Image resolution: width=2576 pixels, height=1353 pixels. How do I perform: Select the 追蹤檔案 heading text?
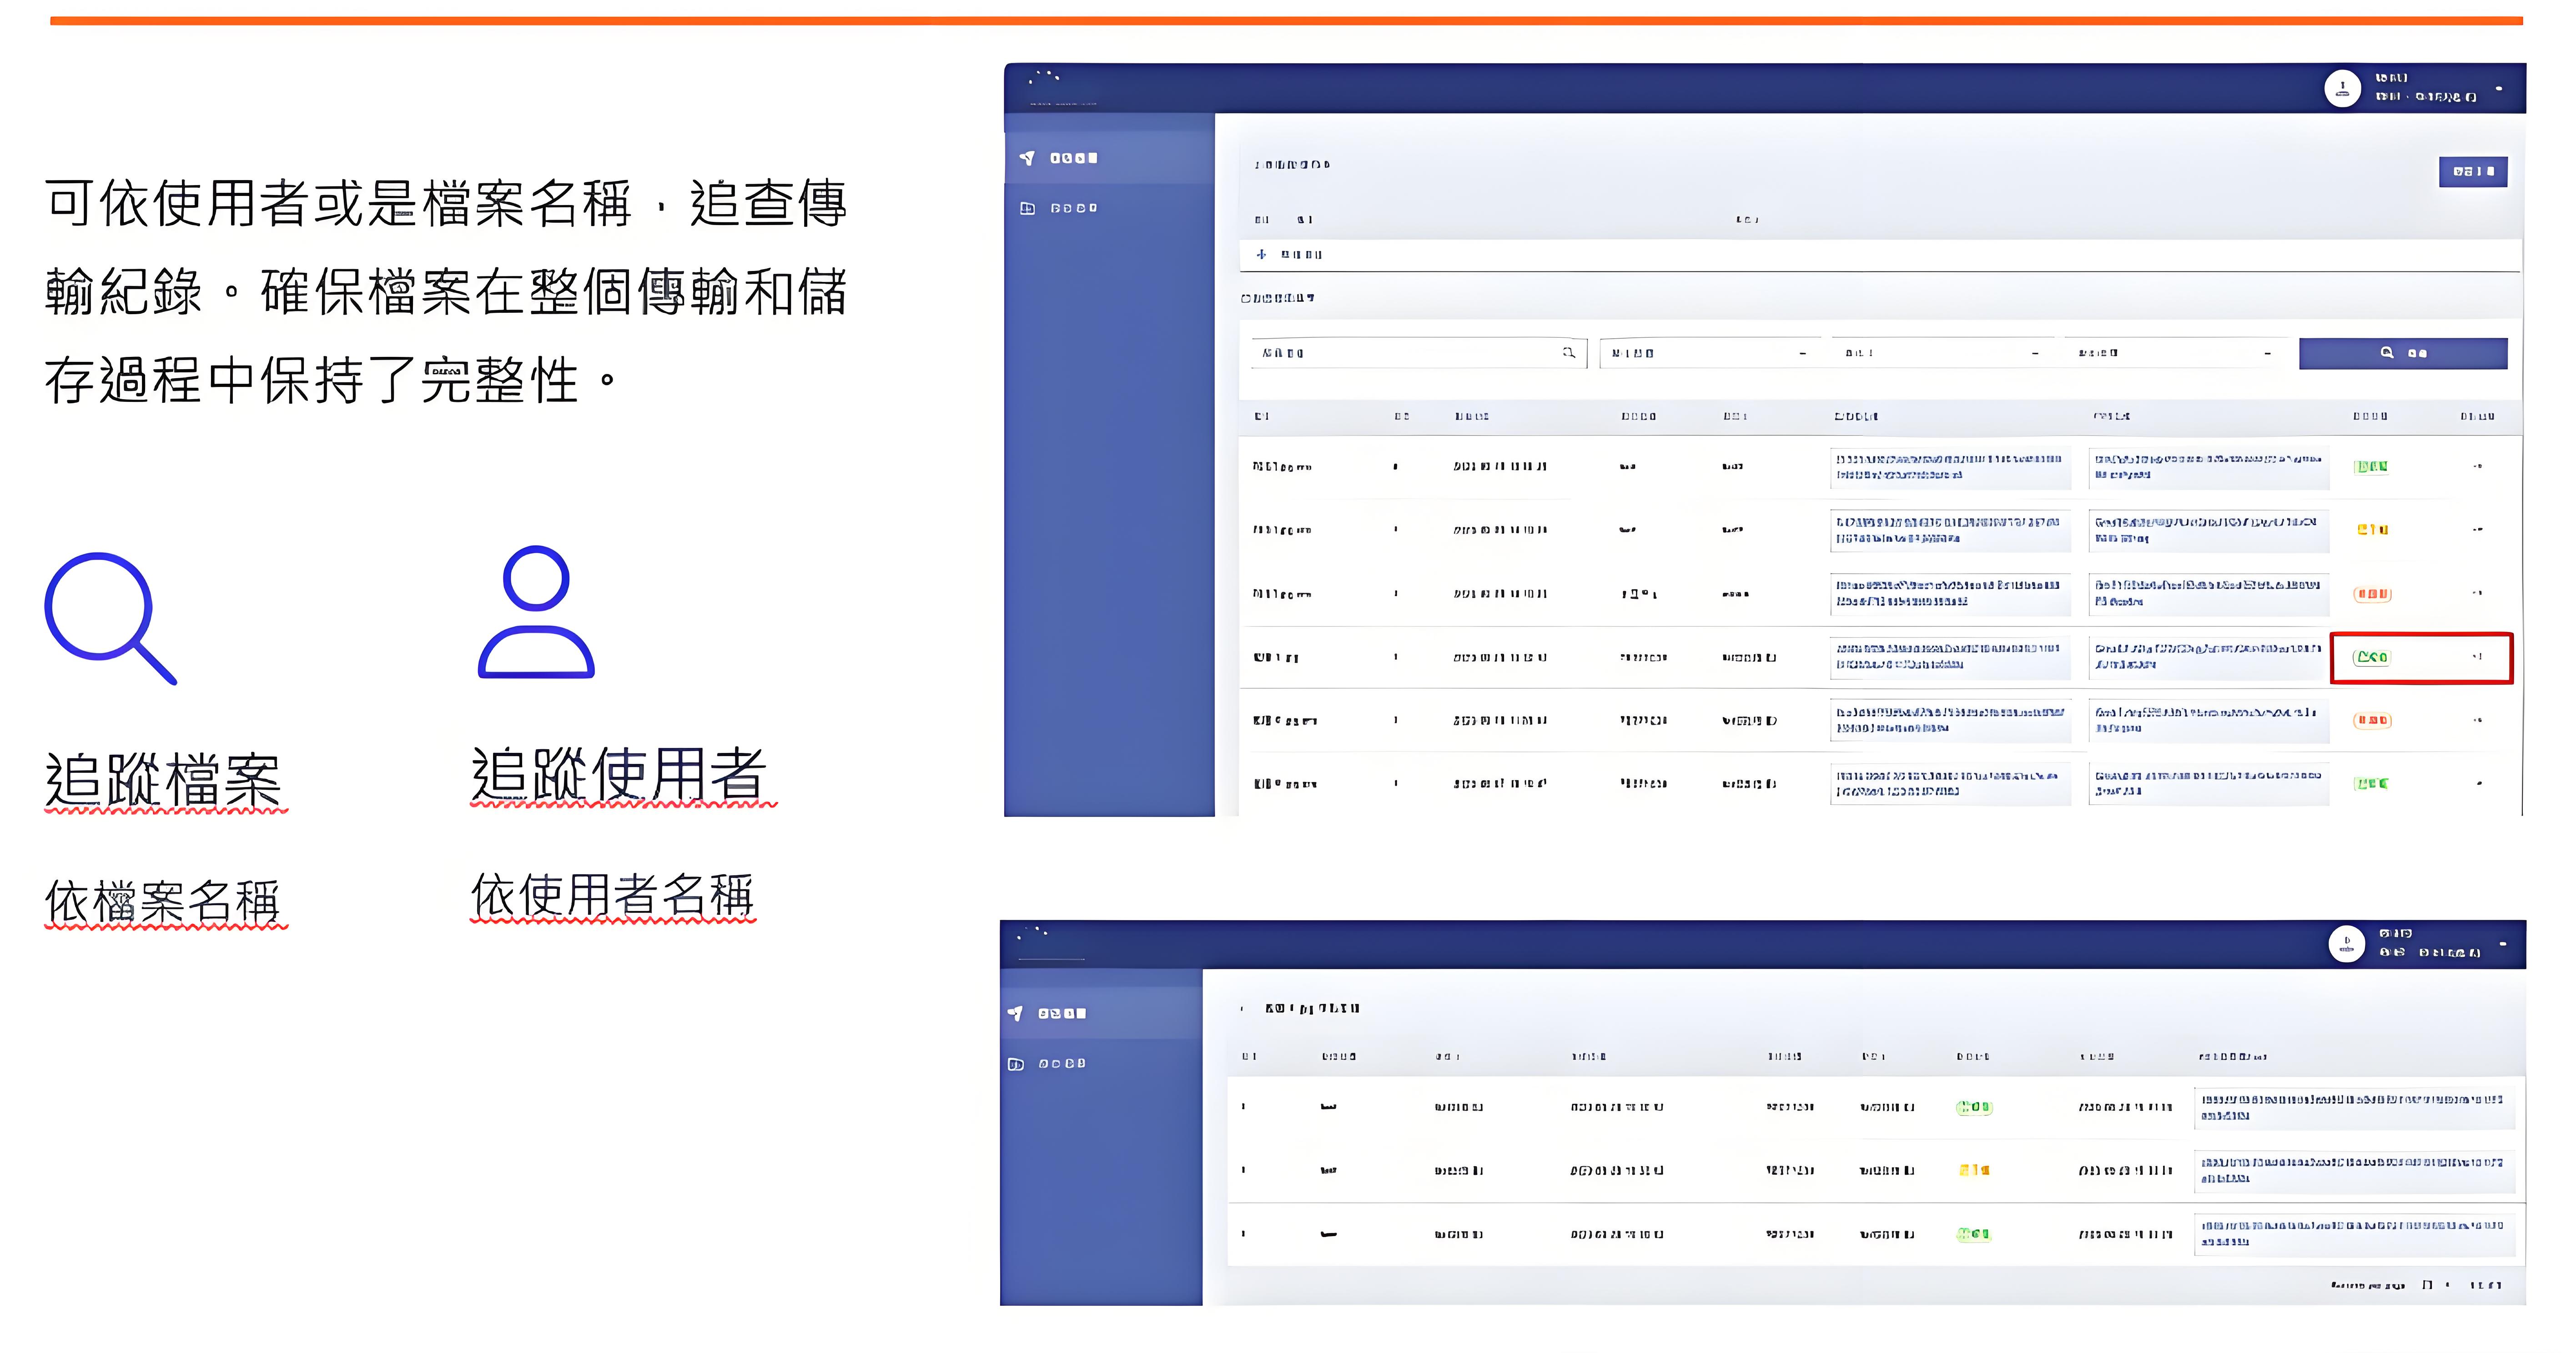point(164,780)
